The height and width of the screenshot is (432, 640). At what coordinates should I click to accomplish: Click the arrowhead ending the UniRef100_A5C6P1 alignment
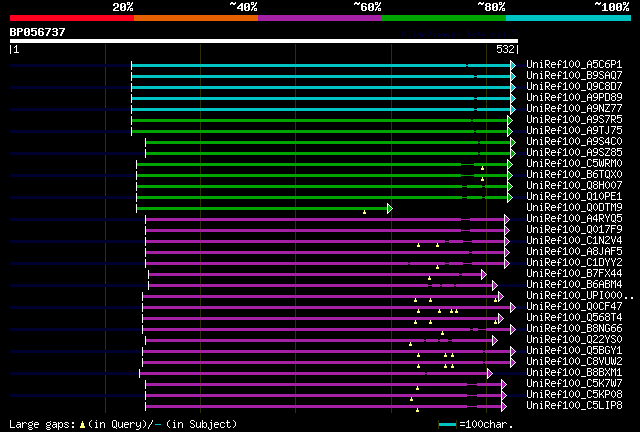(513, 65)
